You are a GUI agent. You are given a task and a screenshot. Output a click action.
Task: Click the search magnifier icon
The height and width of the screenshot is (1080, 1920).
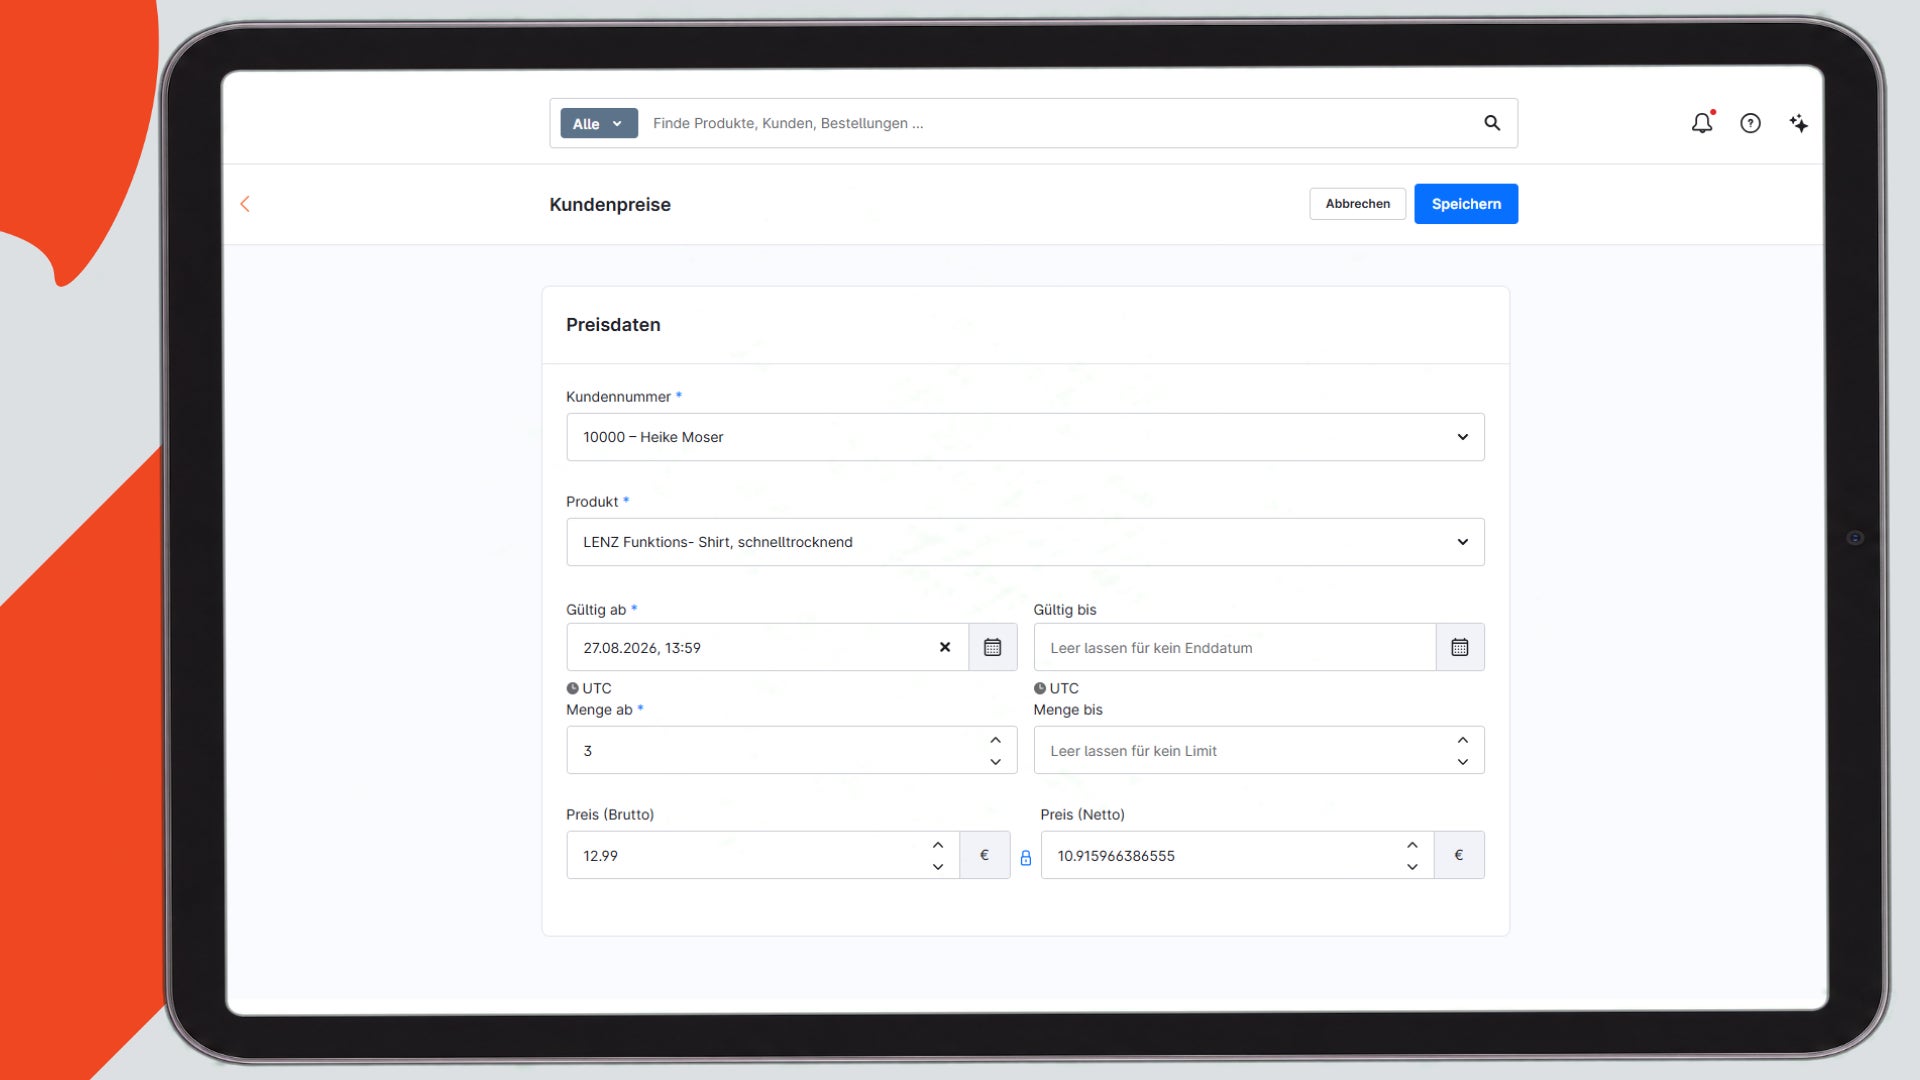tap(1492, 123)
